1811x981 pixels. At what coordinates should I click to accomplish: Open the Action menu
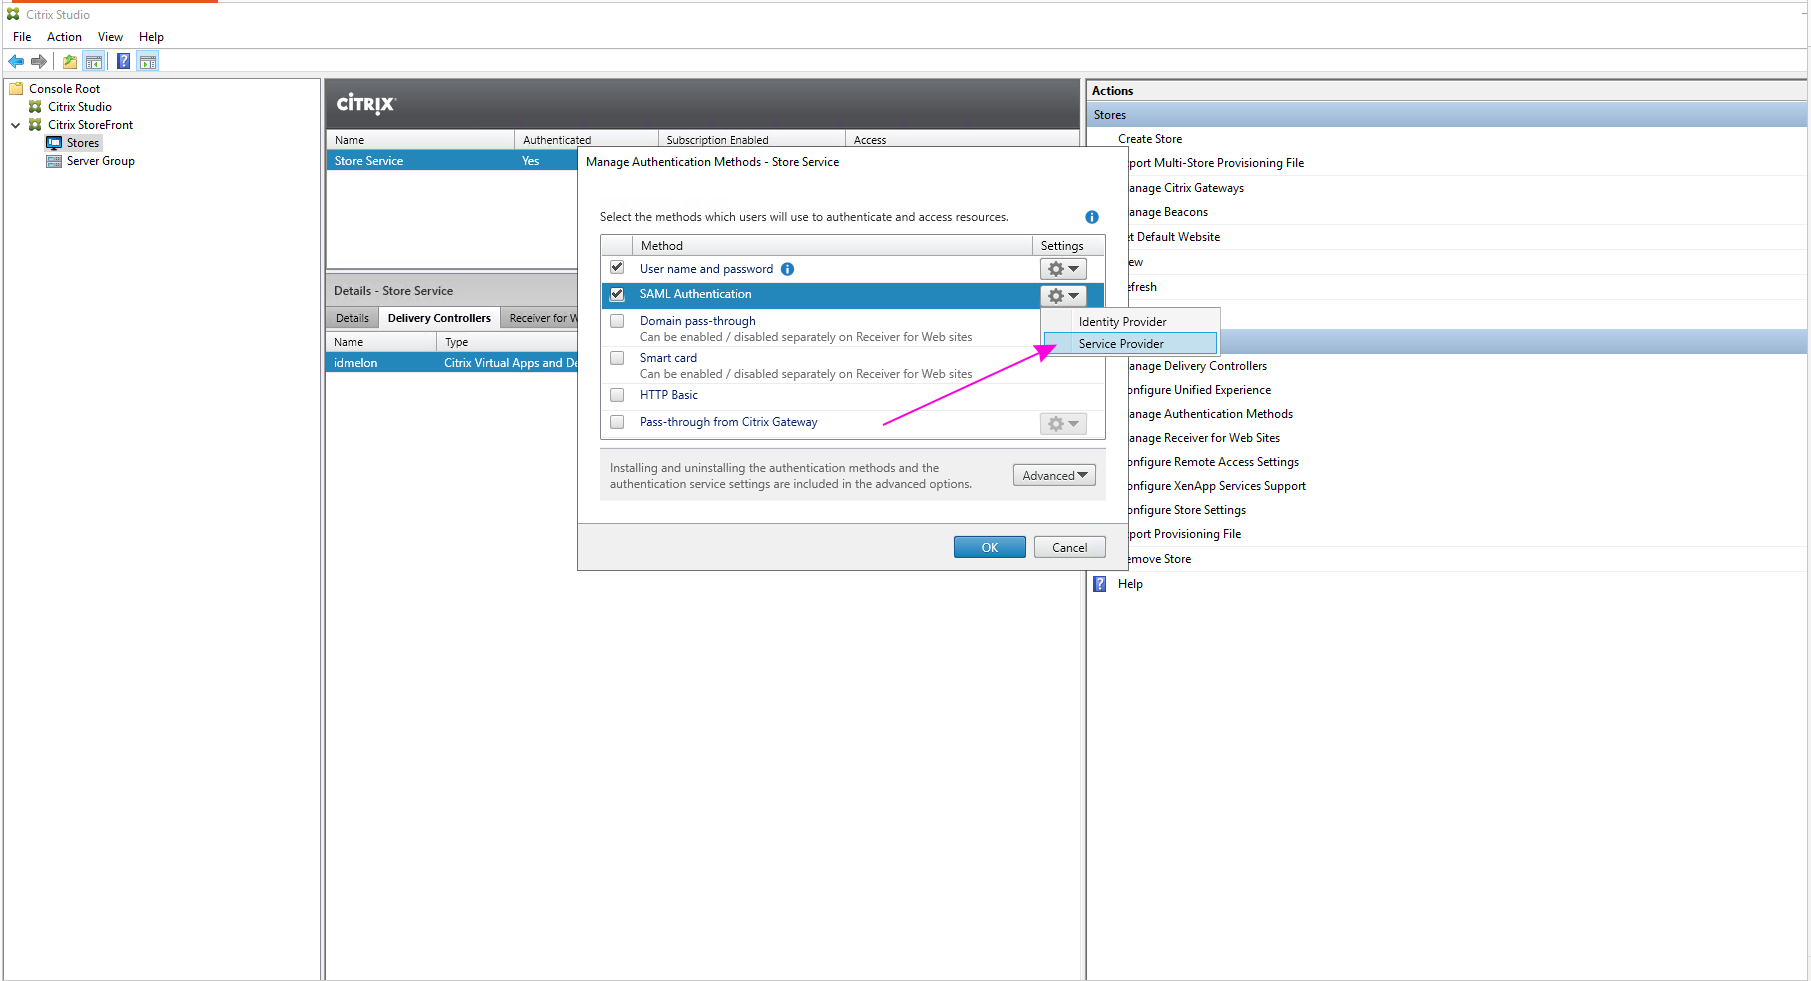click(x=64, y=37)
